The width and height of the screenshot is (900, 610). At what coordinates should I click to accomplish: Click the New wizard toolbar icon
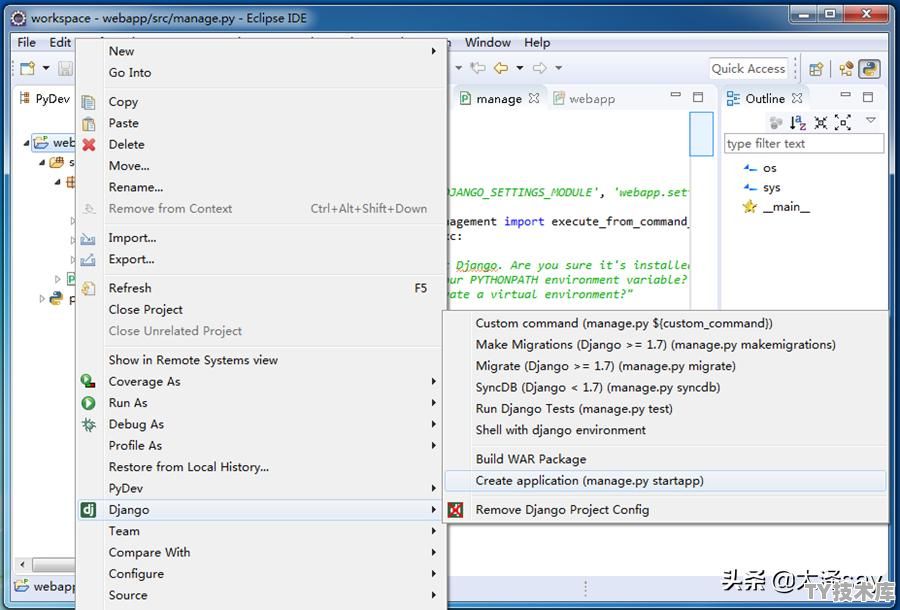[28, 69]
